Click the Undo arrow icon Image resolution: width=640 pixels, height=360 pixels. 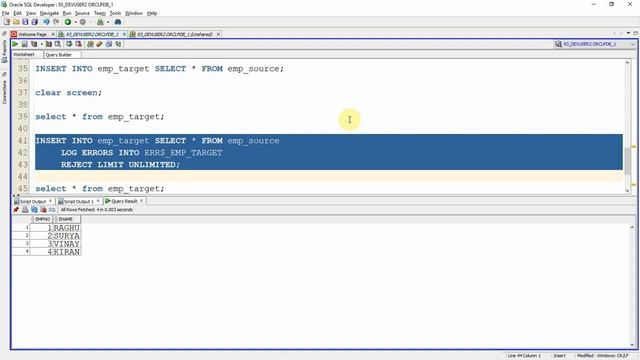click(46, 22)
